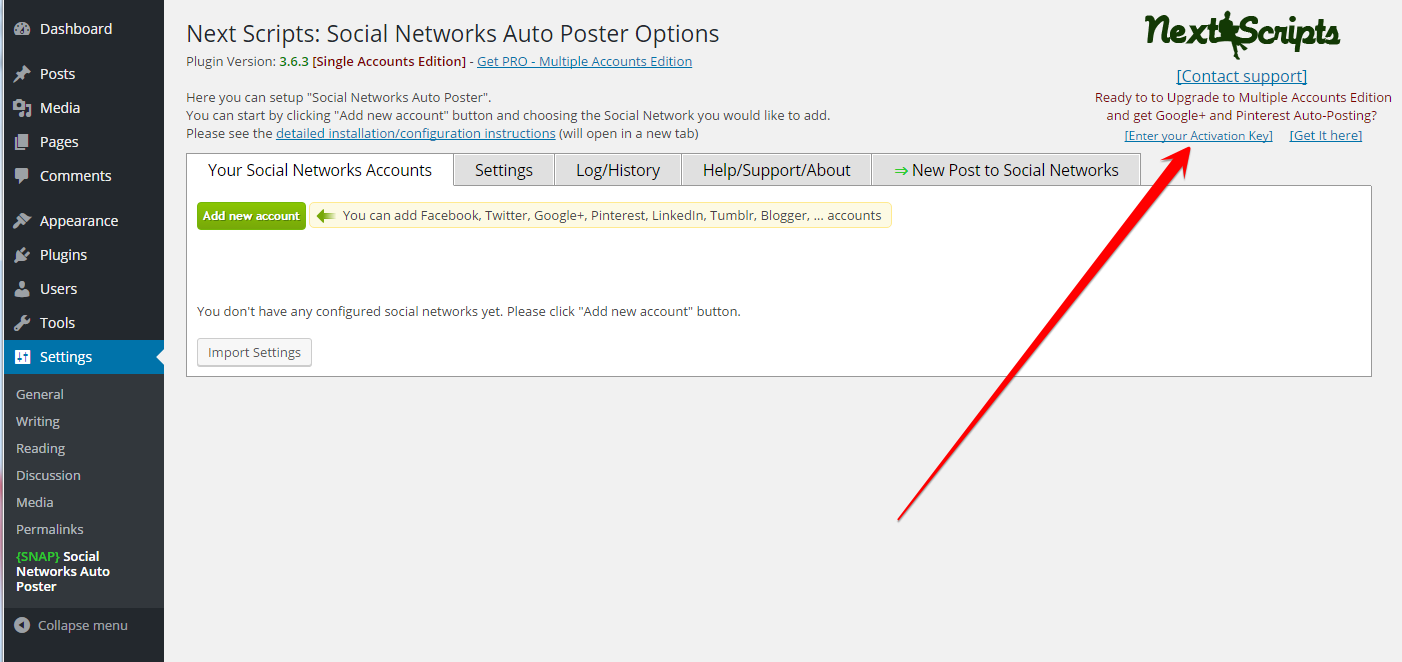Open the Comments menu
The width and height of the screenshot is (1402, 662).
pos(75,176)
